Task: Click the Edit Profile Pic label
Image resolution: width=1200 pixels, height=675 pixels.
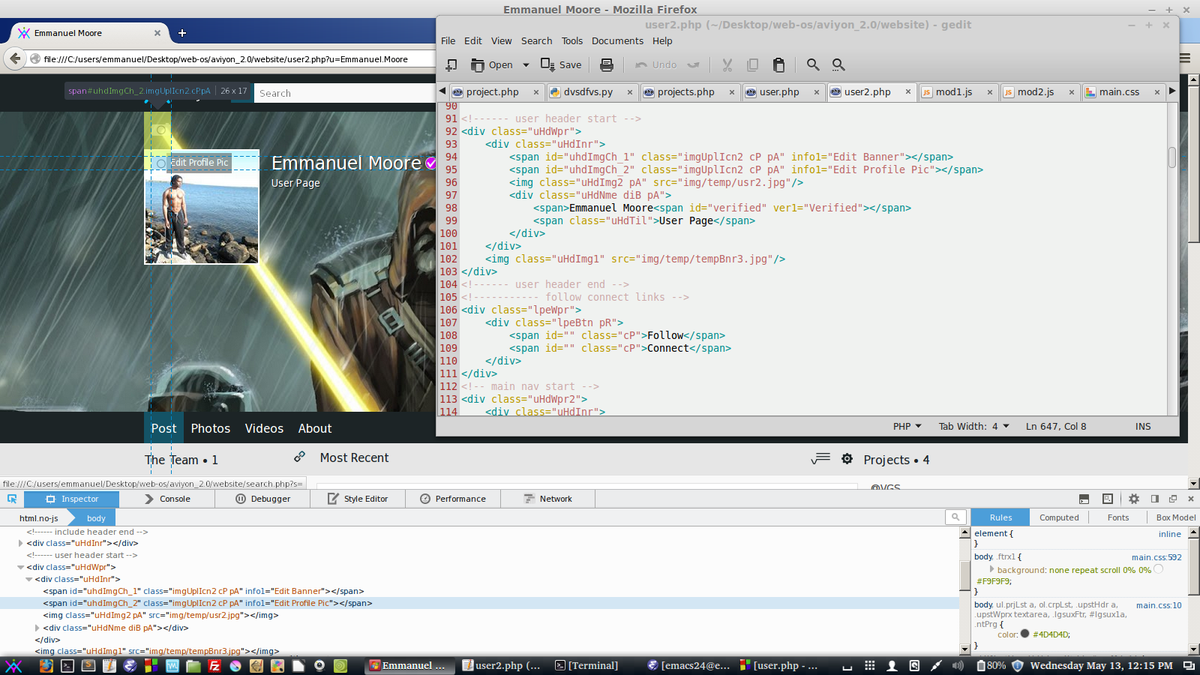Action: click(x=199, y=162)
